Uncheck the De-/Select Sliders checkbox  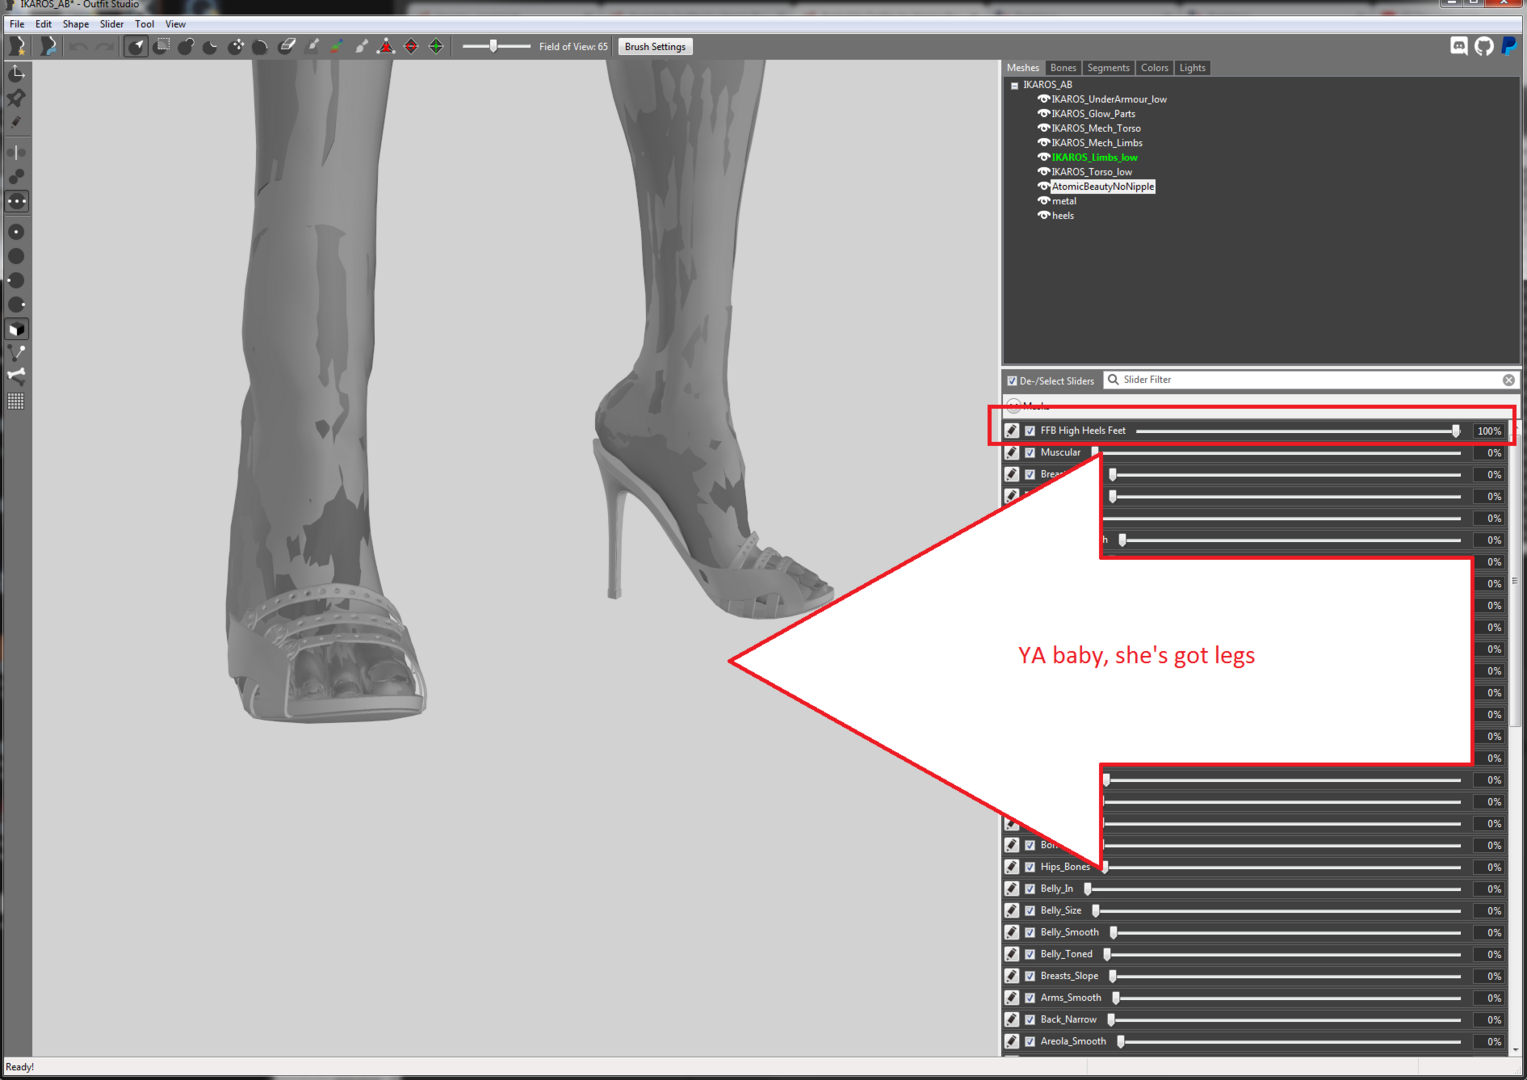1012,381
